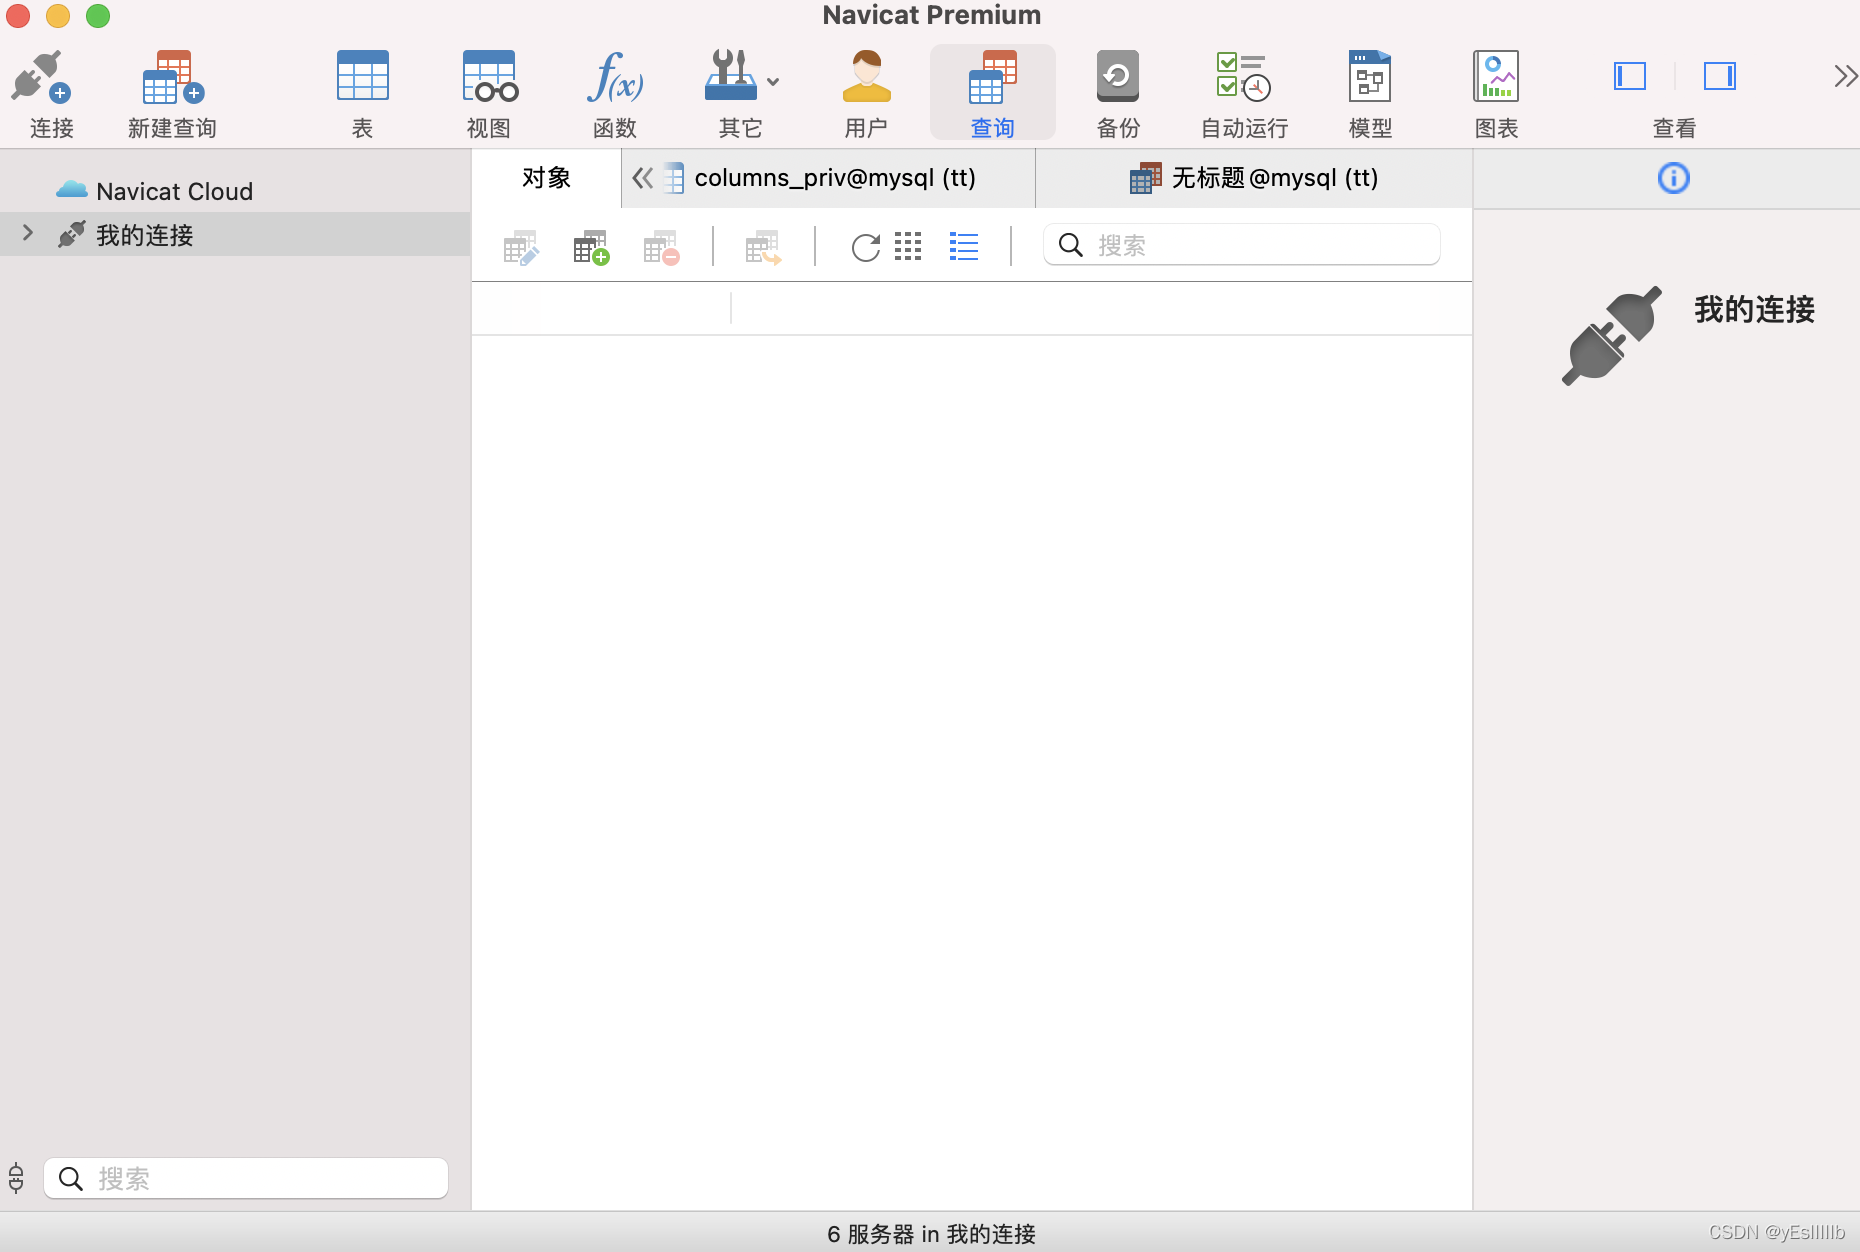Open the 模型 (Model) tool
Image resolution: width=1860 pixels, height=1252 pixels.
[1370, 93]
